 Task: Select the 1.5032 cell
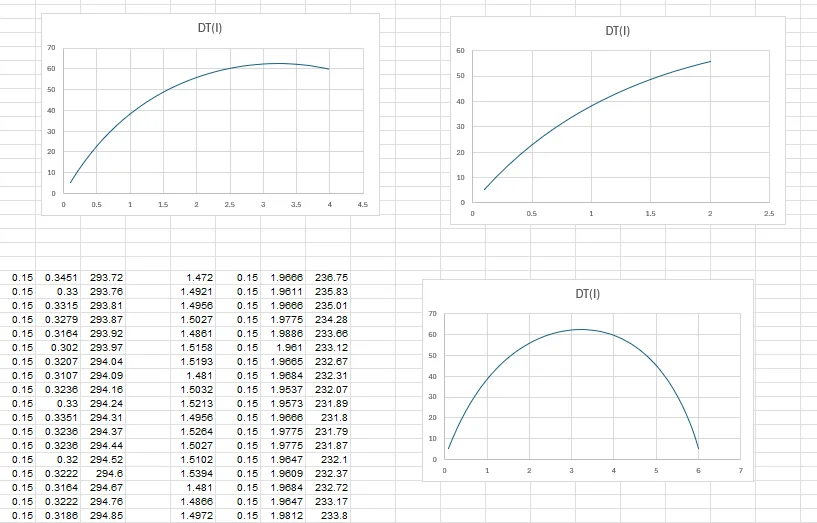click(x=193, y=390)
